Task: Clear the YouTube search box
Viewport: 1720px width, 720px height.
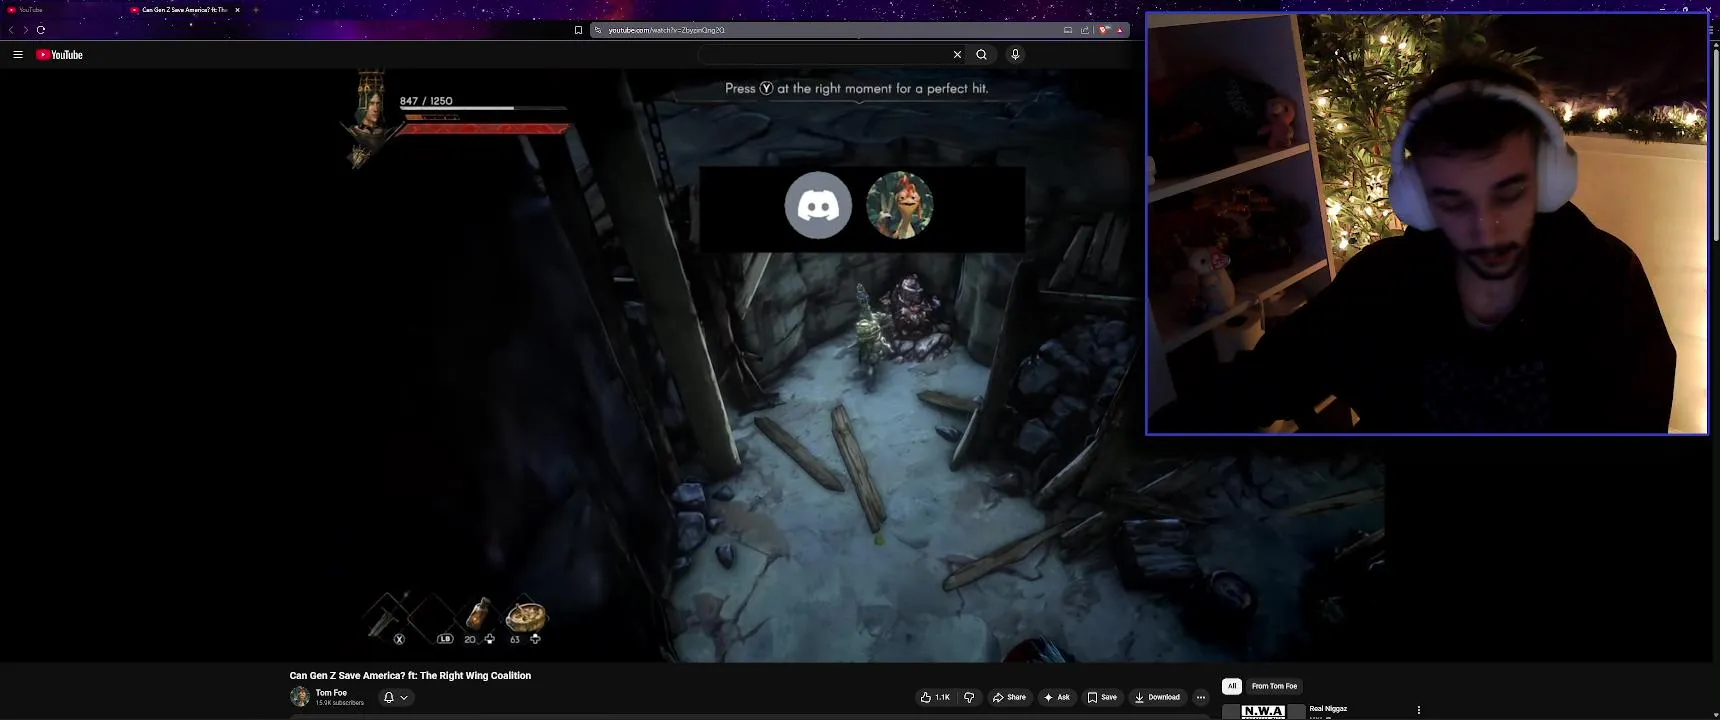Action: 957,55
